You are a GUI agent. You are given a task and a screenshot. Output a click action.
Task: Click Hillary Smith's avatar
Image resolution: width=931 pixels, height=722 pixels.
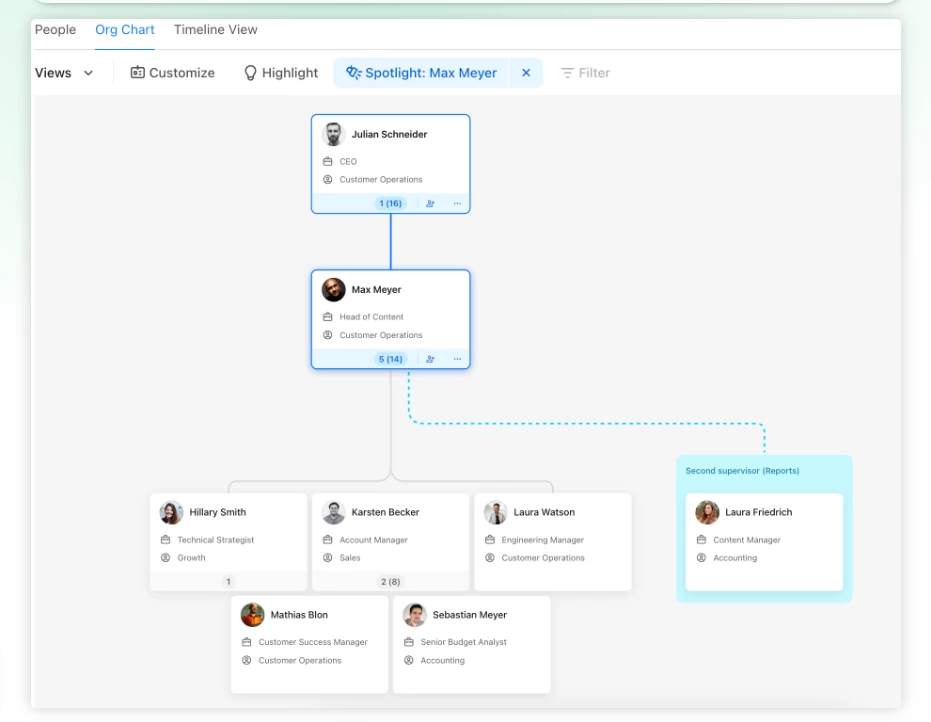click(x=172, y=512)
